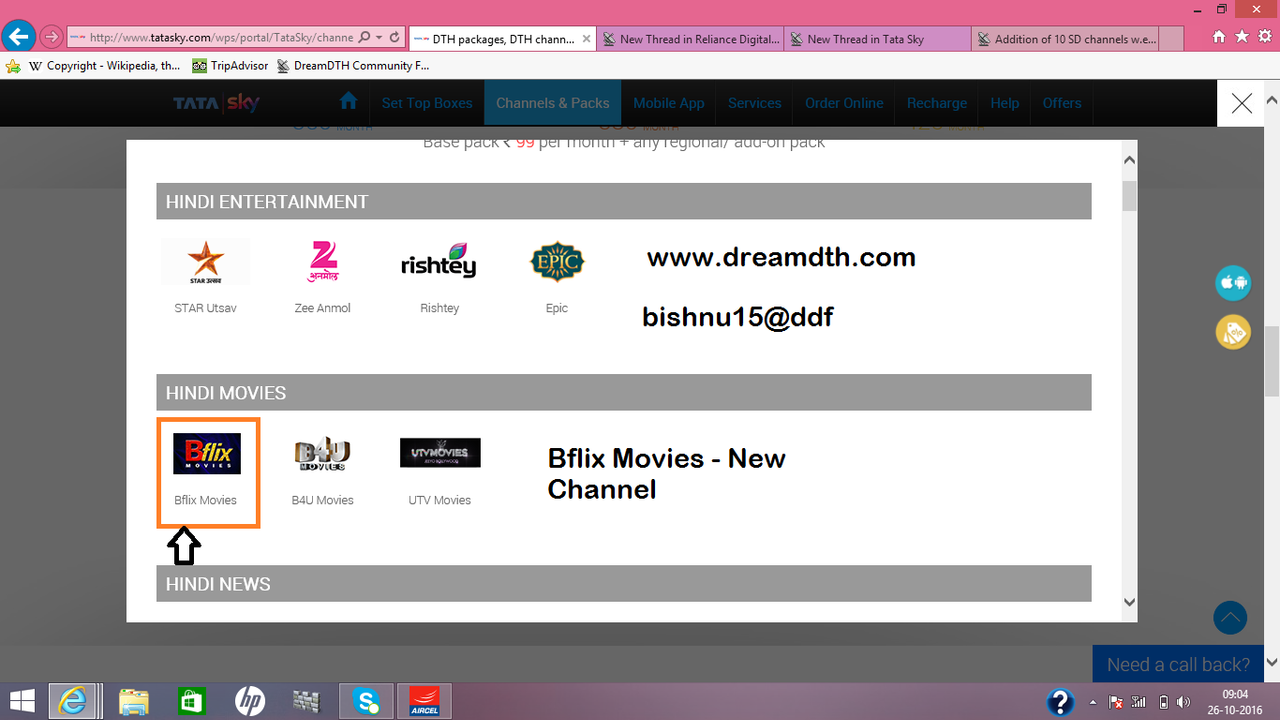Open the browser Home icon
Image resolution: width=1280 pixels, height=720 pixels.
(1219, 36)
